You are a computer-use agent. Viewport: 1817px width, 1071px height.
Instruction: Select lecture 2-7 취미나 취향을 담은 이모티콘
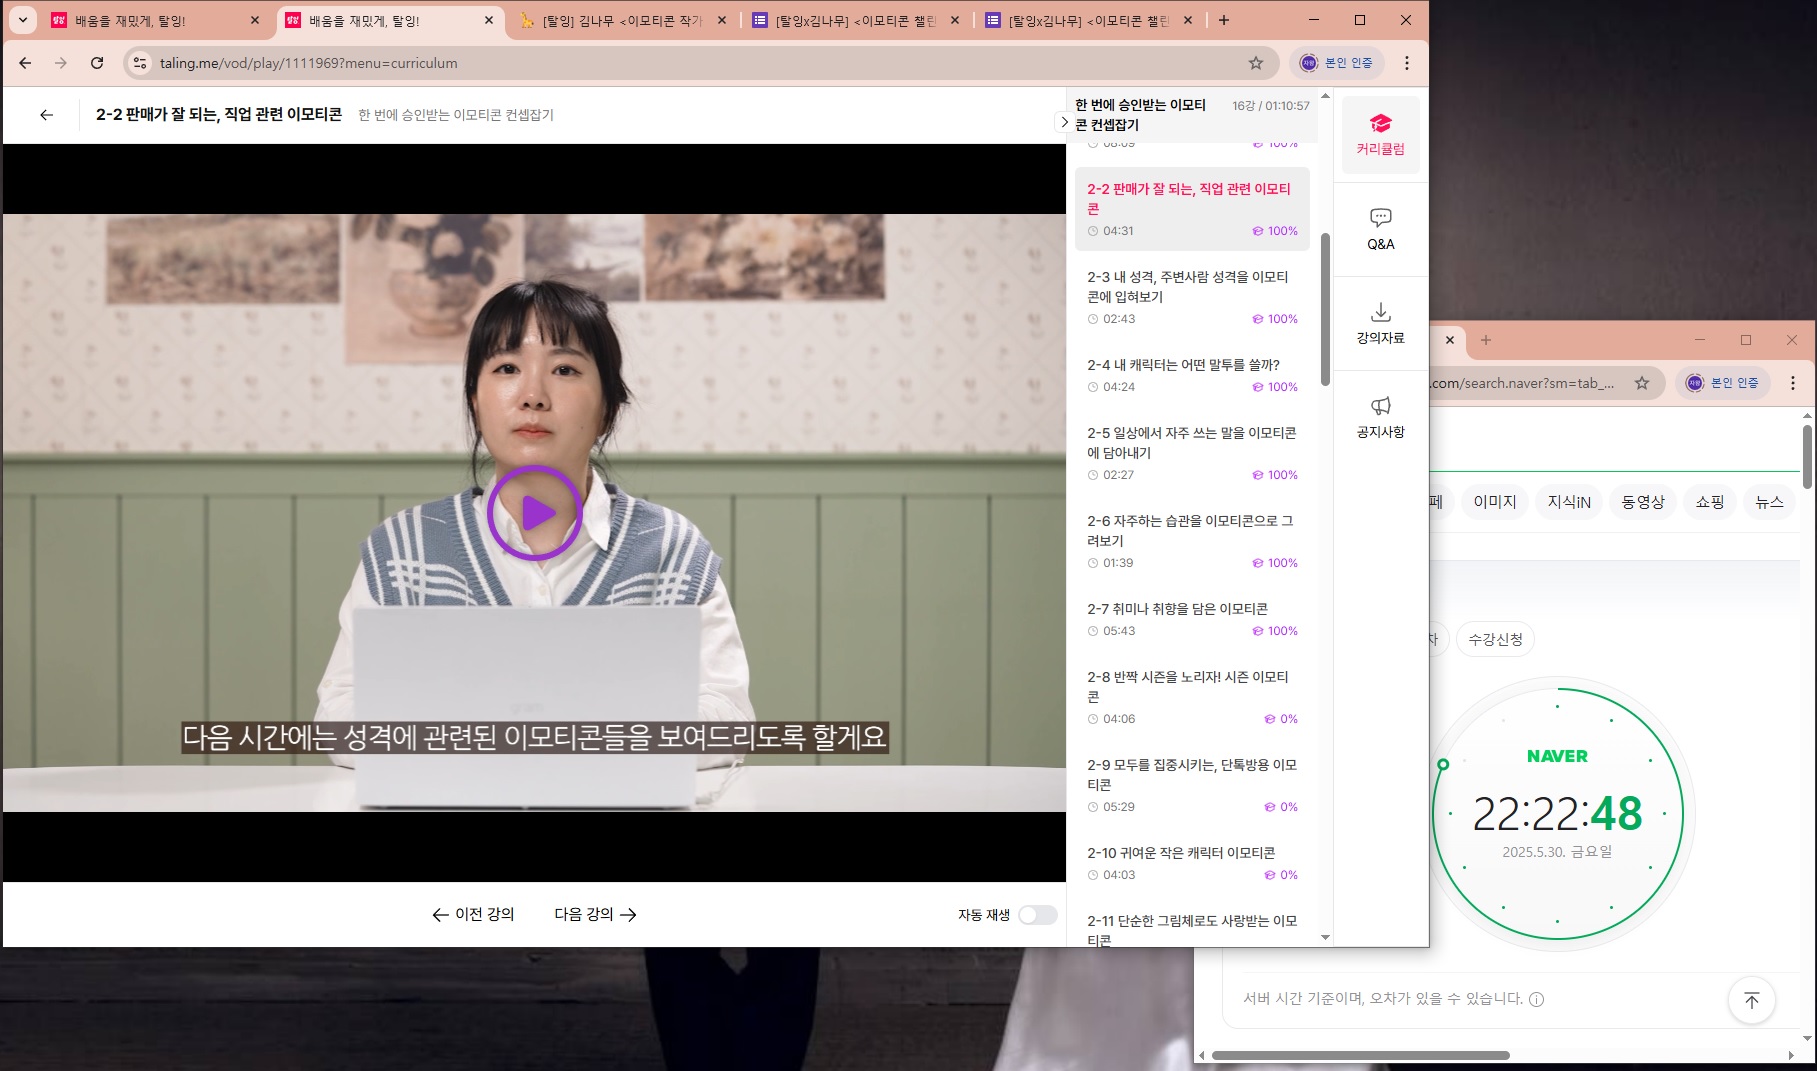tap(1192, 619)
